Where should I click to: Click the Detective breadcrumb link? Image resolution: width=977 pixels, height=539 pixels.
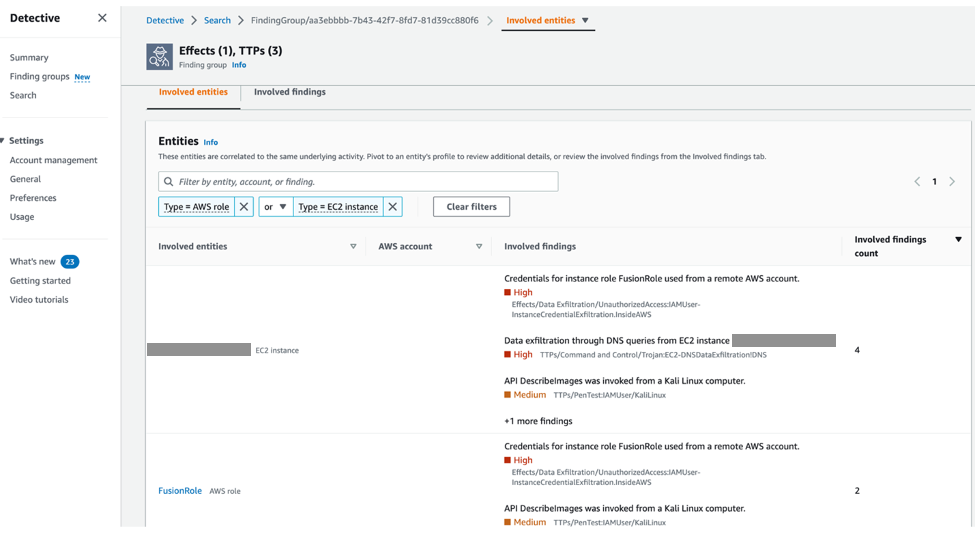pos(165,21)
